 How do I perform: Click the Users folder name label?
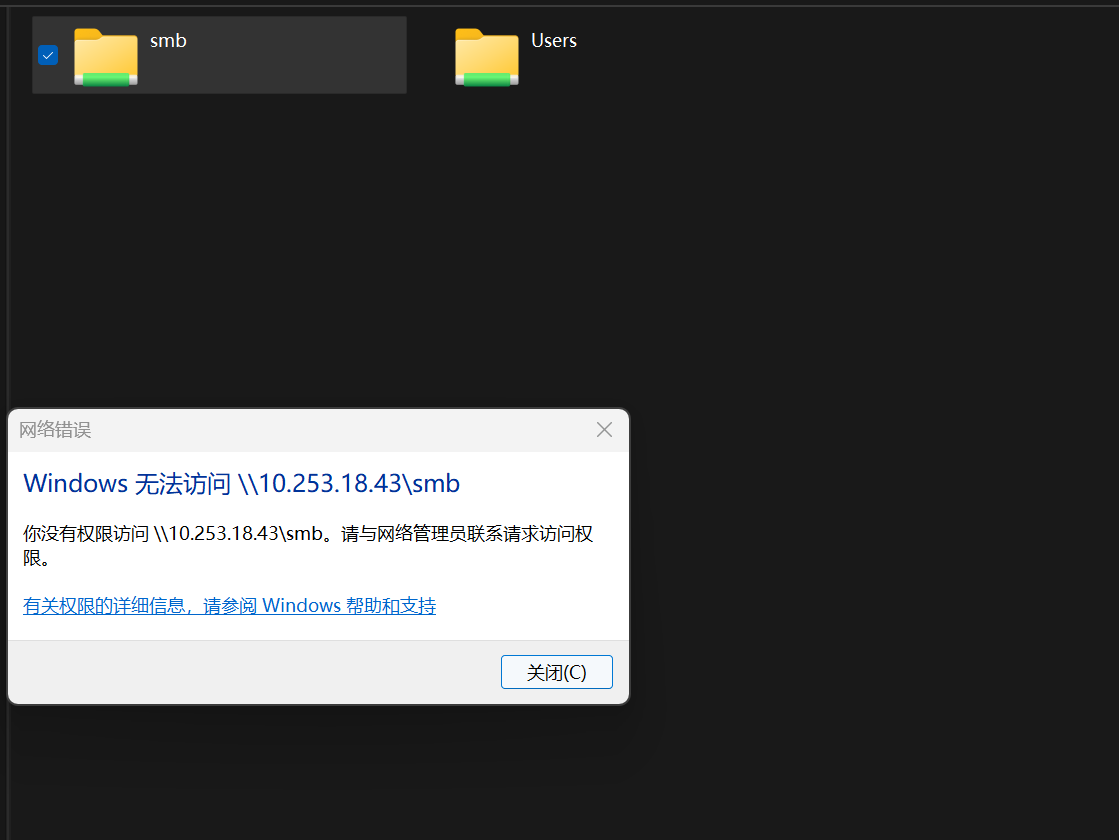[x=554, y=41]
